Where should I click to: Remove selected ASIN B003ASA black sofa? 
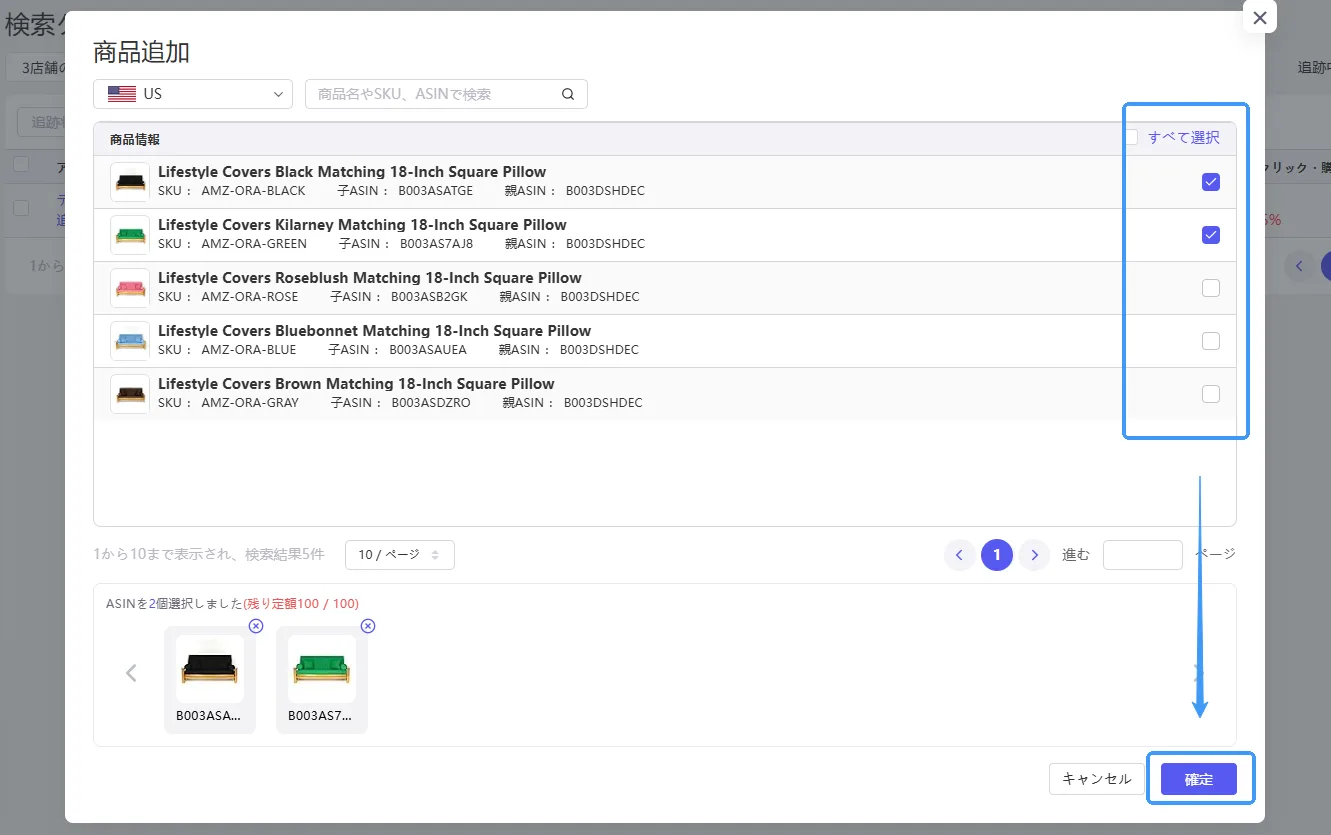256,626
